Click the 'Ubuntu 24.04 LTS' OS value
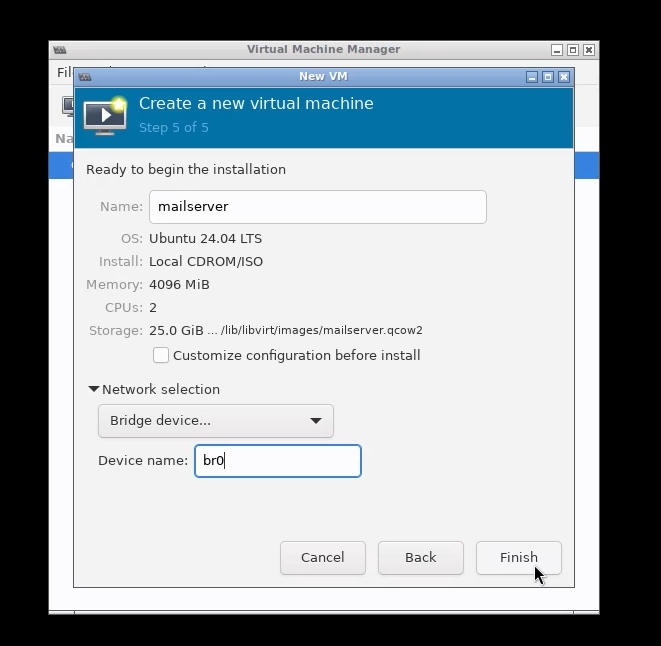 pos(205,239)
